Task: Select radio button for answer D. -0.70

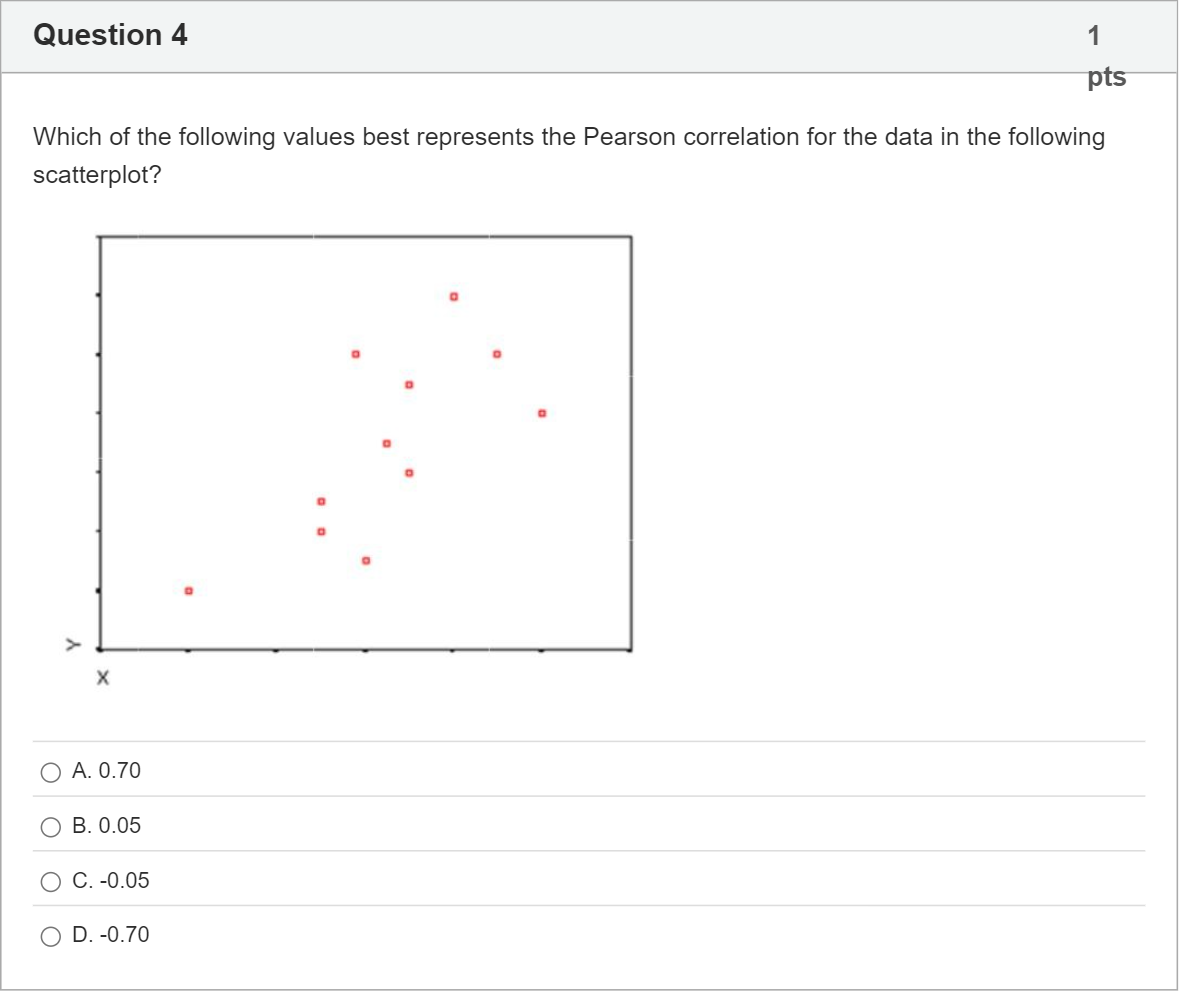Action: [x=49, y=936]
